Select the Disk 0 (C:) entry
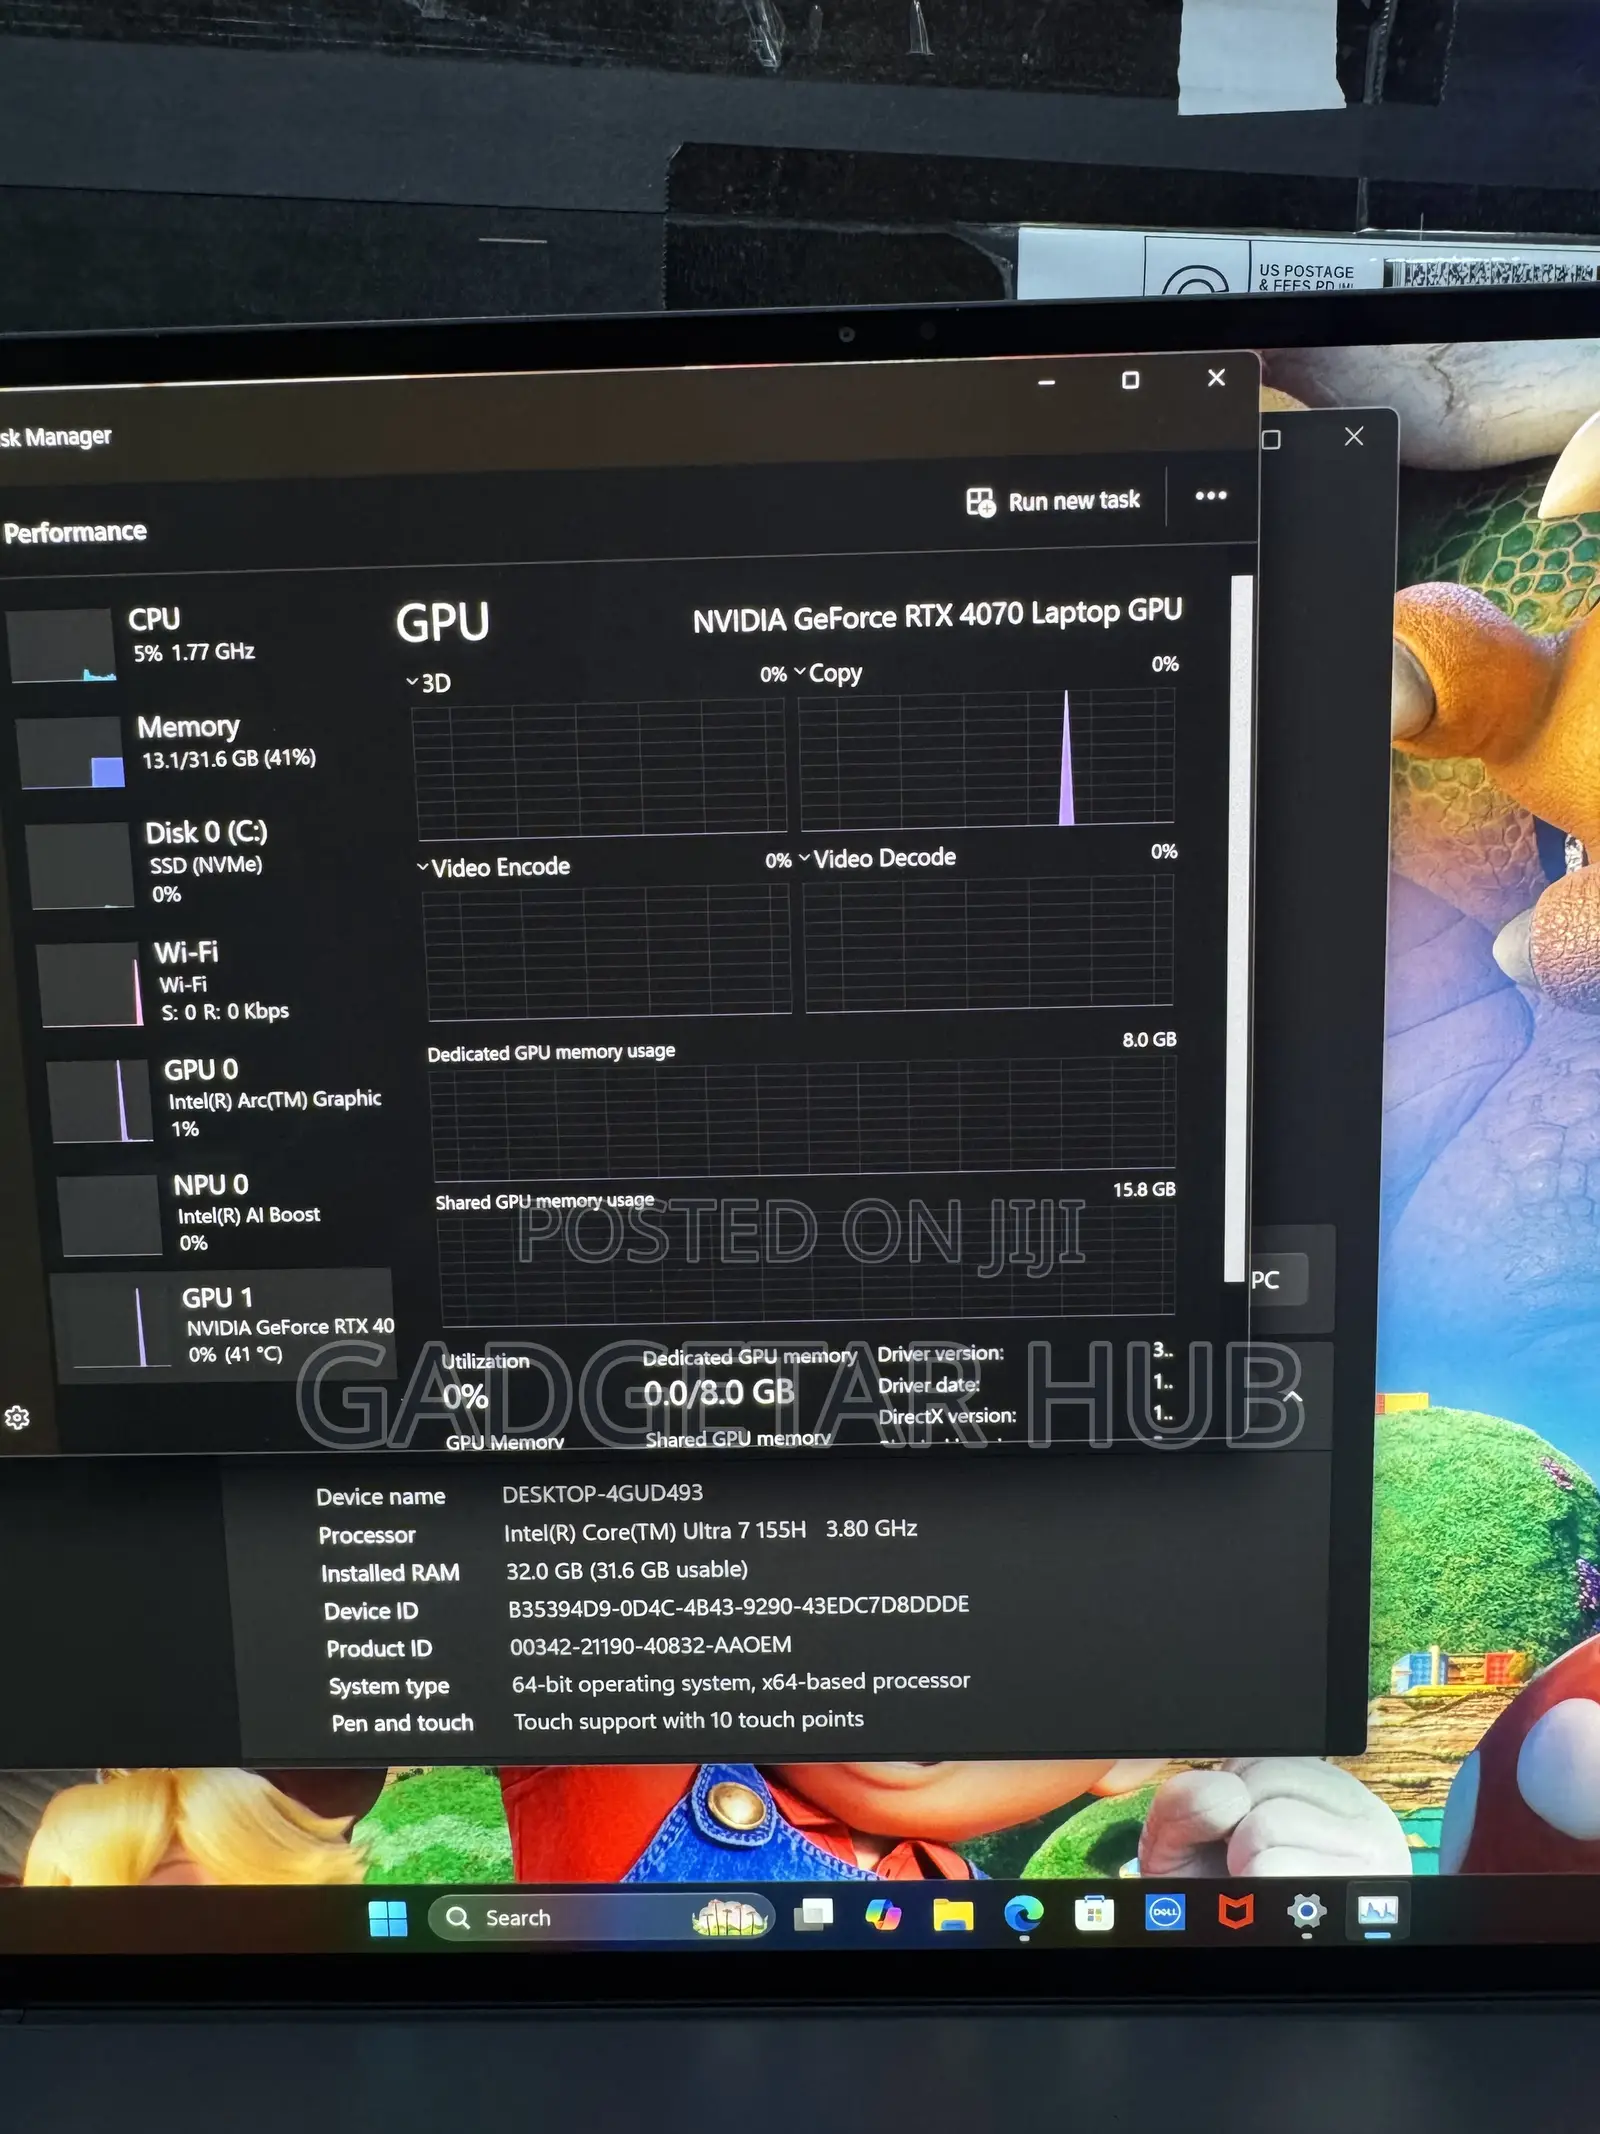This screenshot has width=1600, height=2134. 200,862
